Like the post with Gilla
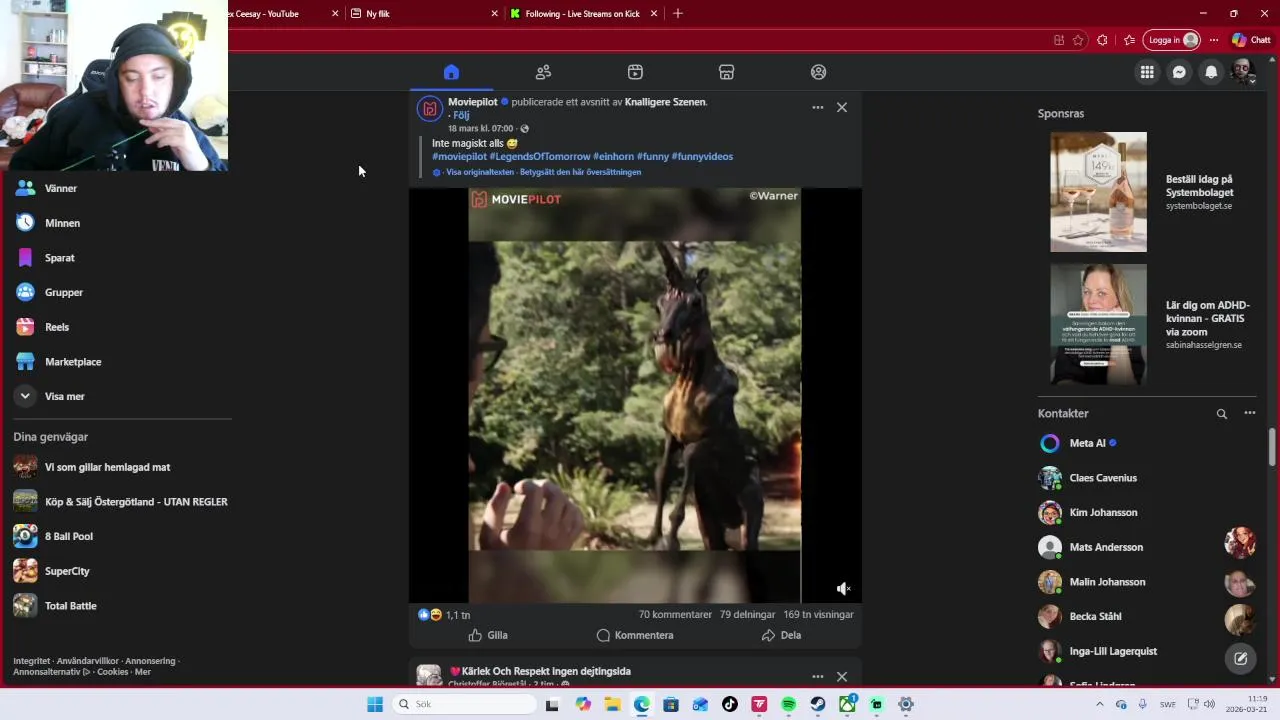This screenshot has height=720, width=1280. (488, 635)
